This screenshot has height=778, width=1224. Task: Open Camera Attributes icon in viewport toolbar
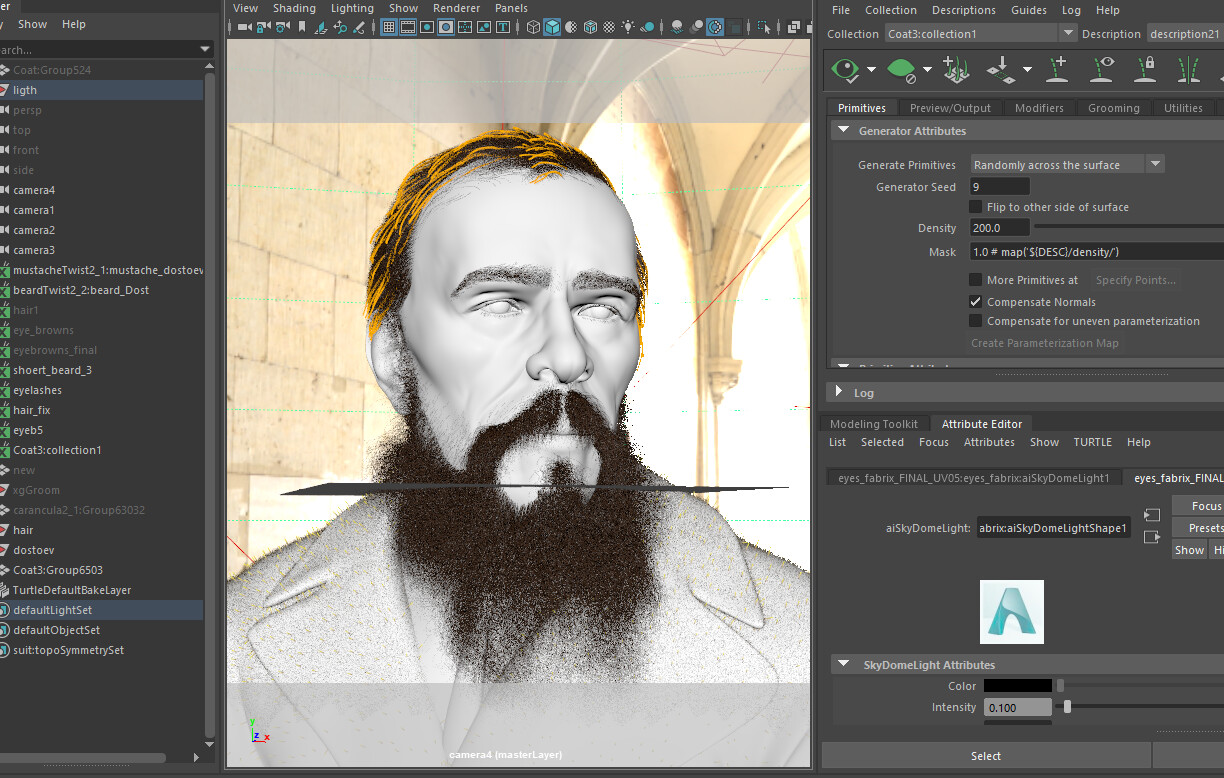click(282, 27)
